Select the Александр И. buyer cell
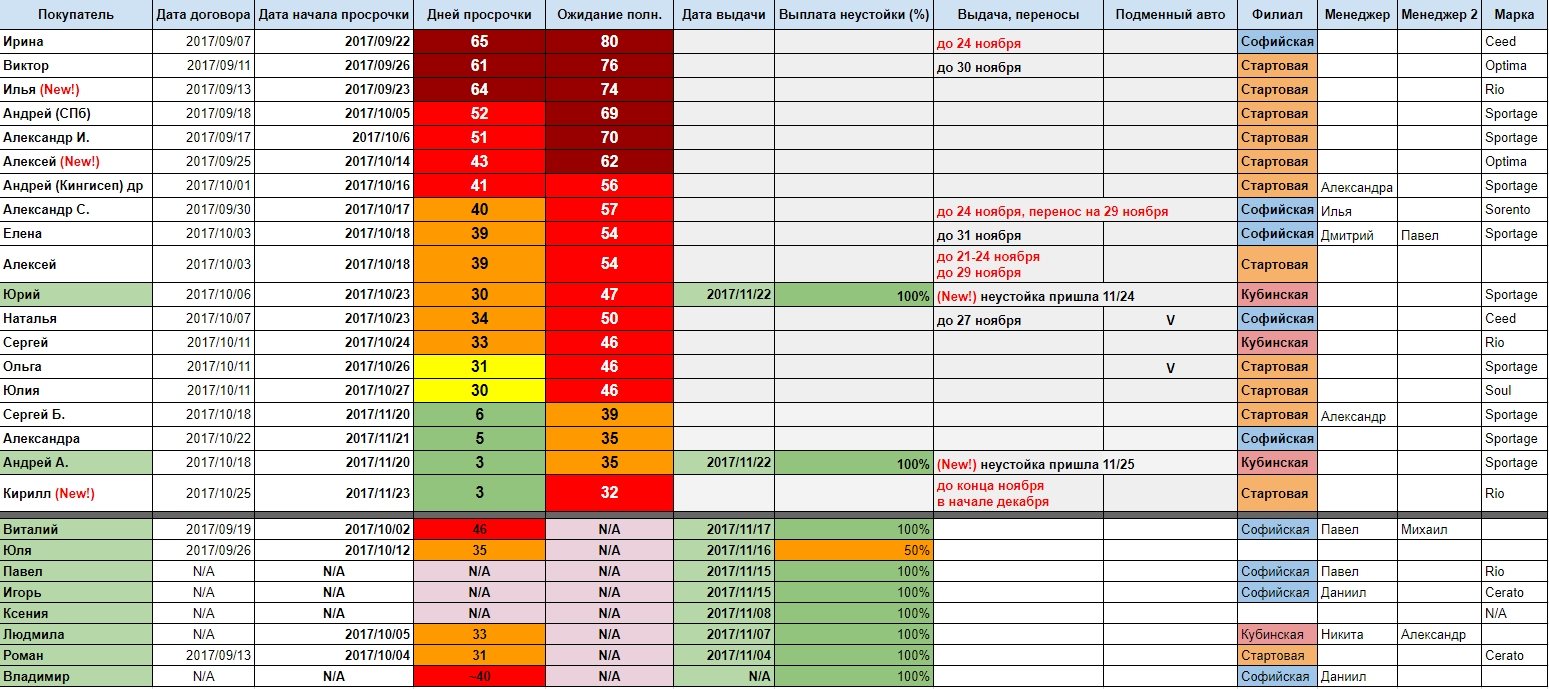This screenshot has width=1549, height=689. coord(76,138)
